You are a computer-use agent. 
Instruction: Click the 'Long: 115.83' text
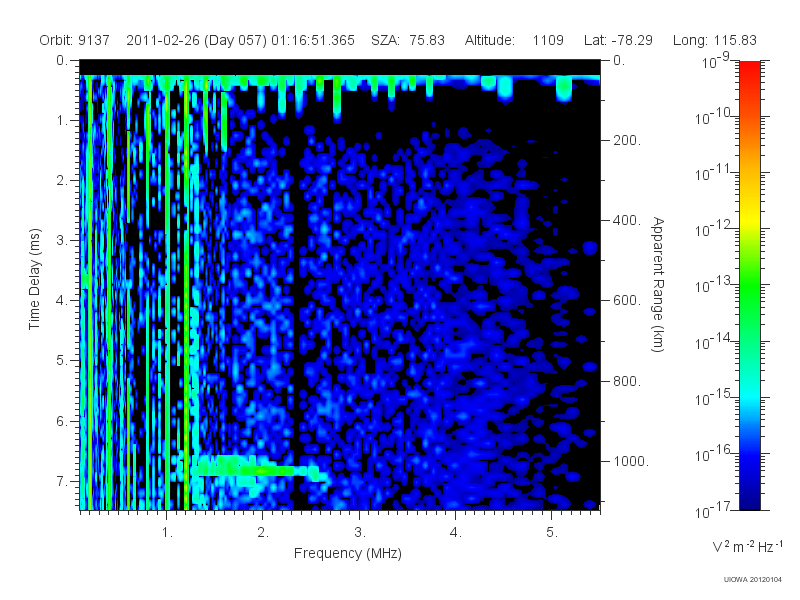coord(715,40)
